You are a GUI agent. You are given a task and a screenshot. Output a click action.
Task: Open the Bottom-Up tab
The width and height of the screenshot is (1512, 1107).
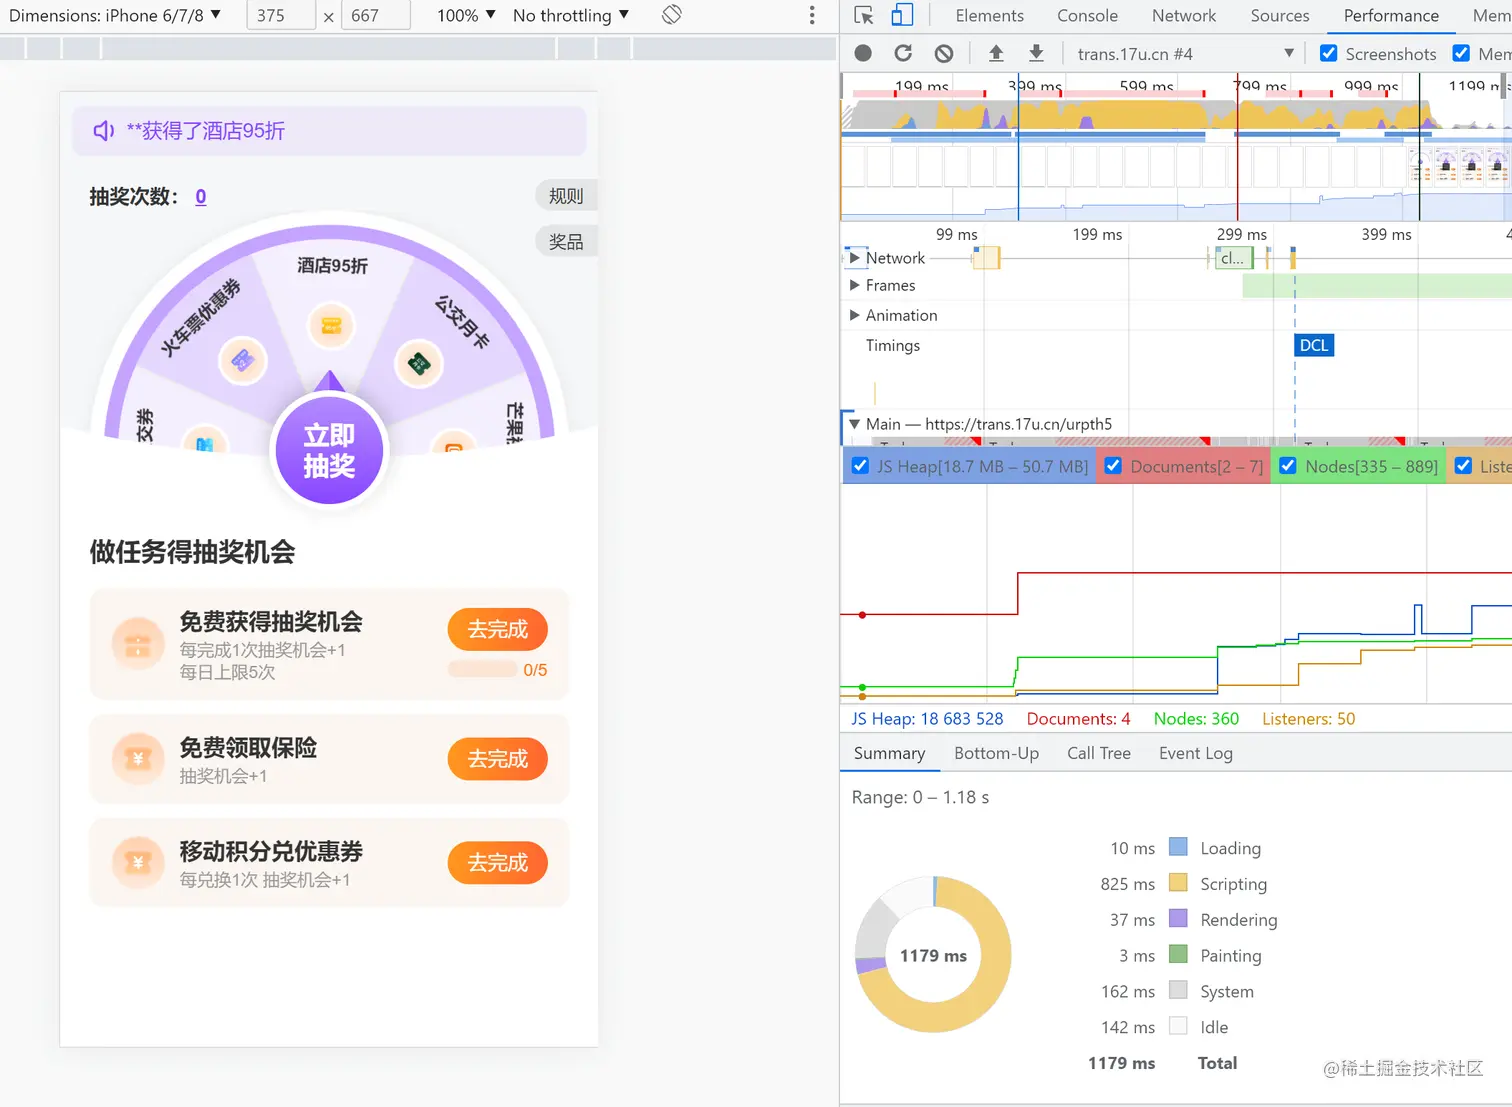(996, 753)
